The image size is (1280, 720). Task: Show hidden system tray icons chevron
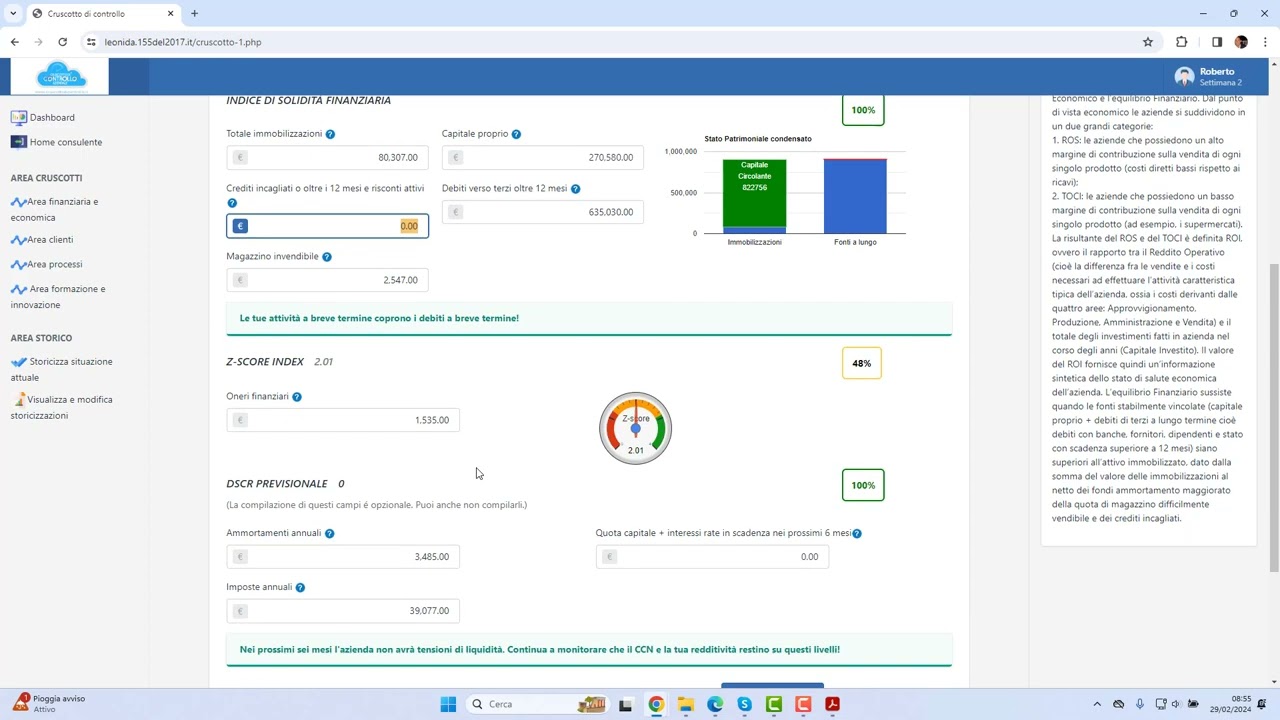click(1097, 704)
